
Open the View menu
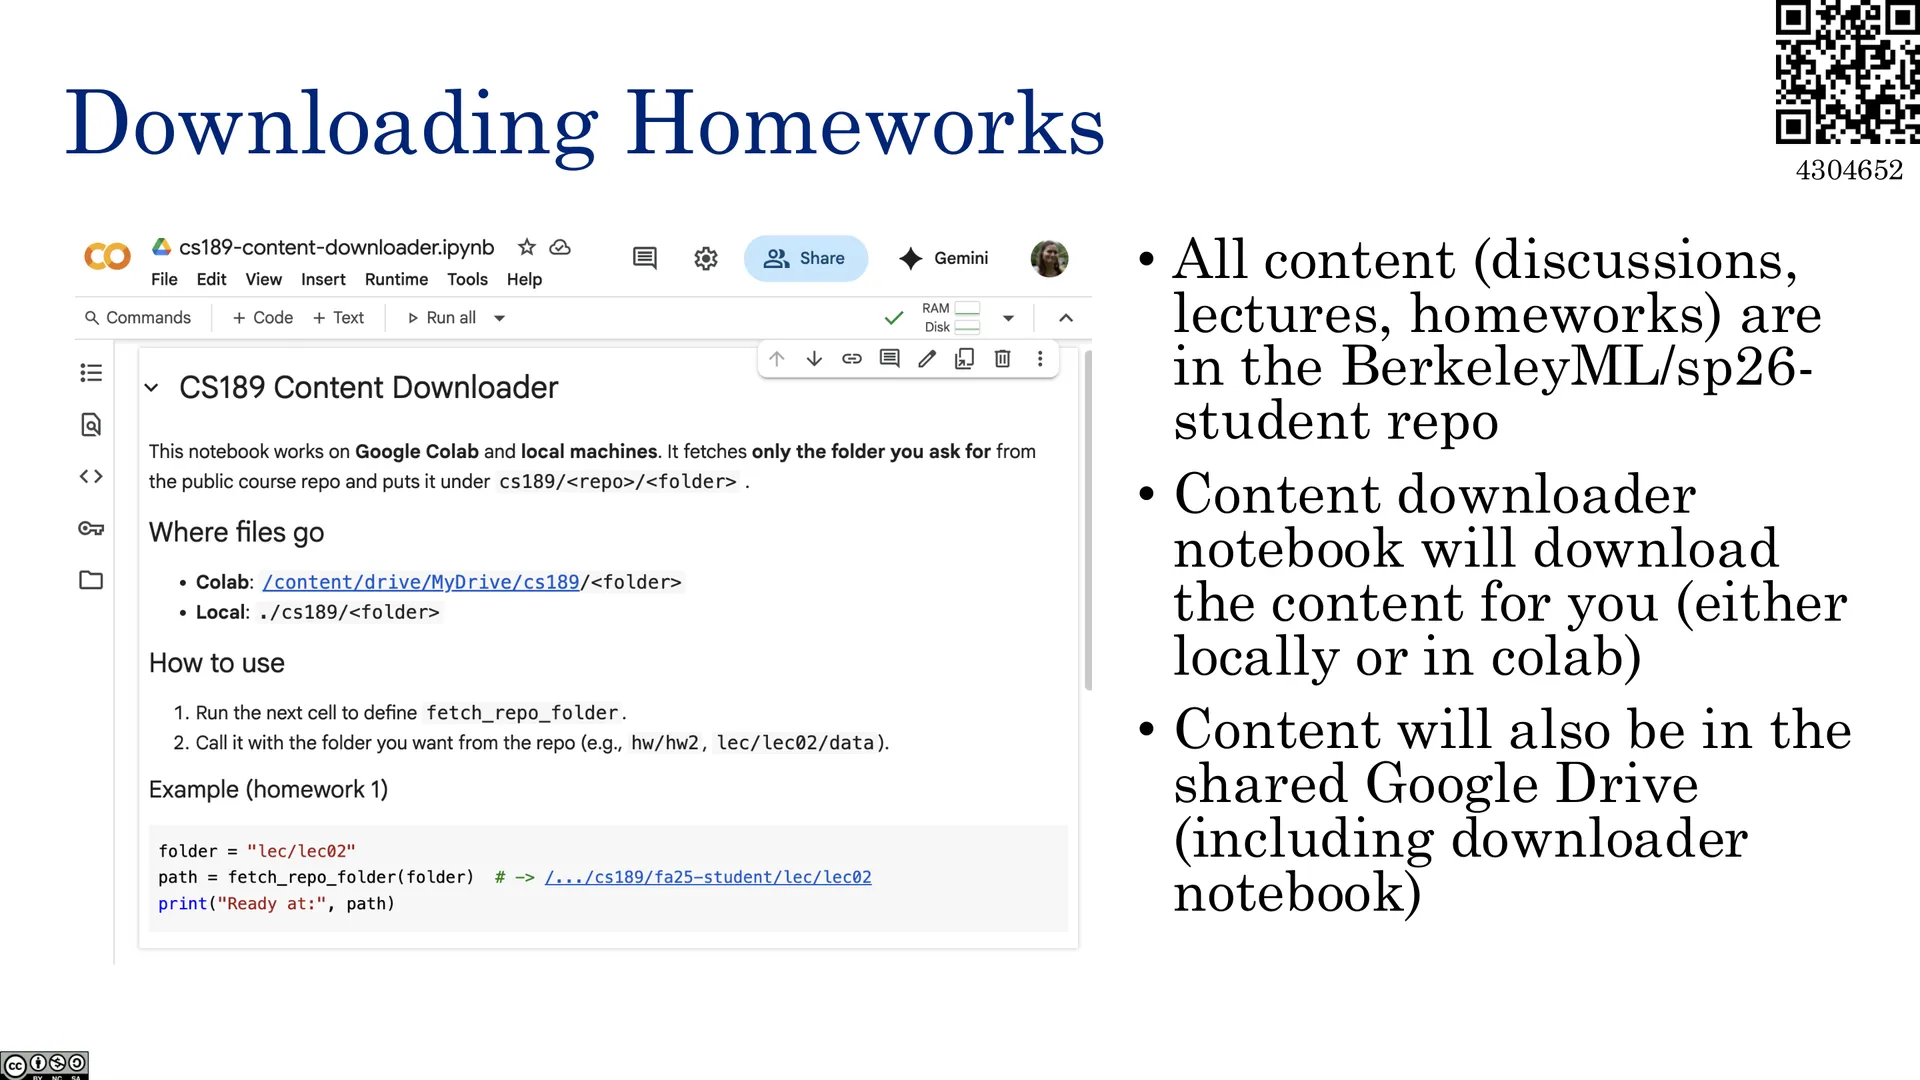click(x=264, y=279)
